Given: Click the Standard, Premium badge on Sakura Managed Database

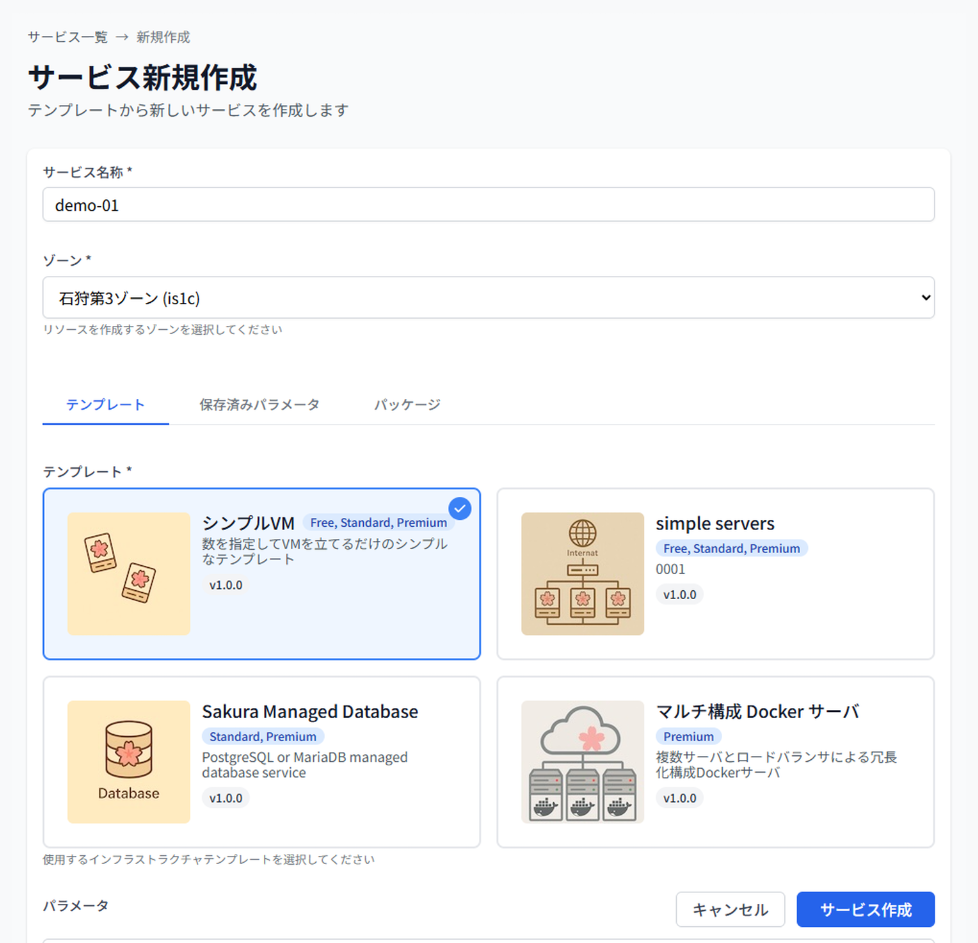Looking at the screenshot, I should (x=263, y=737).
